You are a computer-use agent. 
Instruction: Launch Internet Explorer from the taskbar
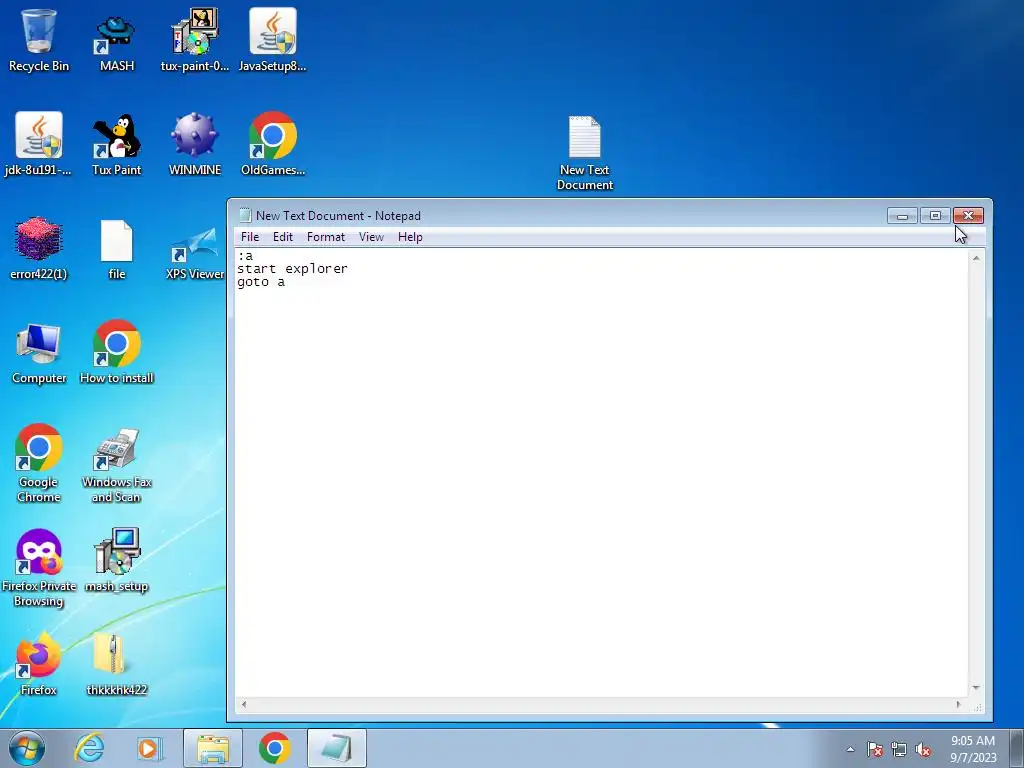pyautogui.click(x=89, y=748)
